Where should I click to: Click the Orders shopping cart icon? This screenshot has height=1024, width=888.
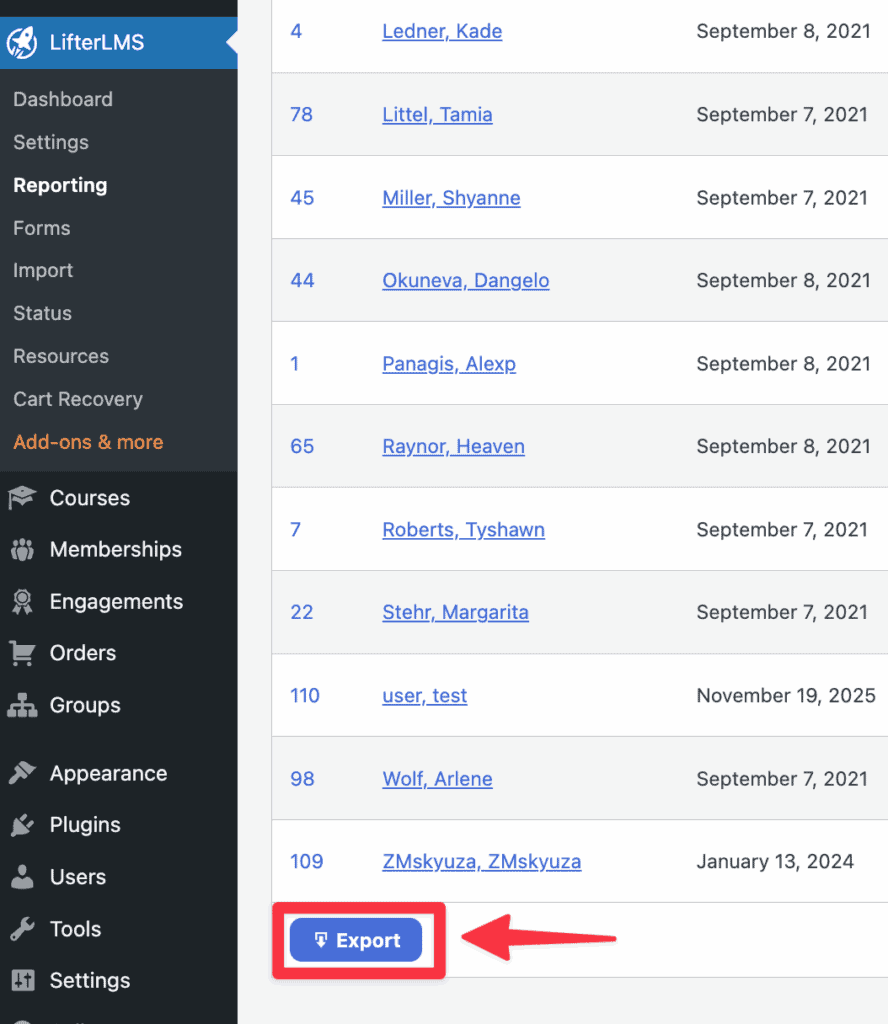click(x=22, y=653)
